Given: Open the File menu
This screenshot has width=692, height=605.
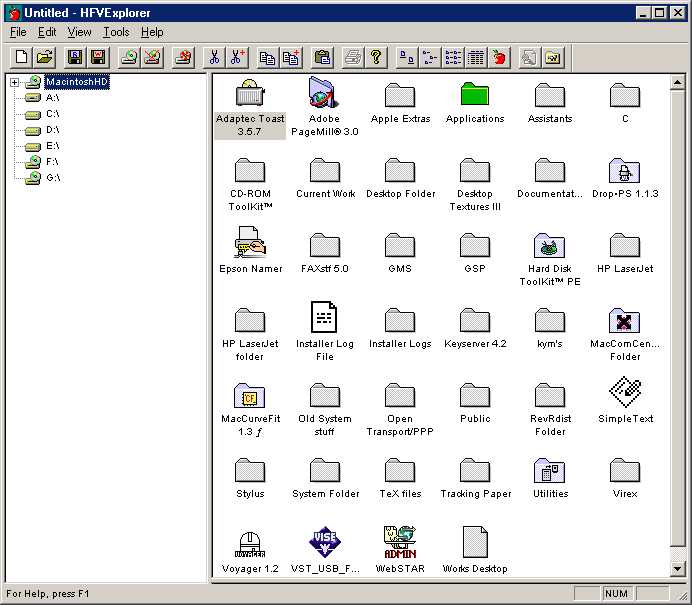Looking at the screenshot, I should pos(18,32).
